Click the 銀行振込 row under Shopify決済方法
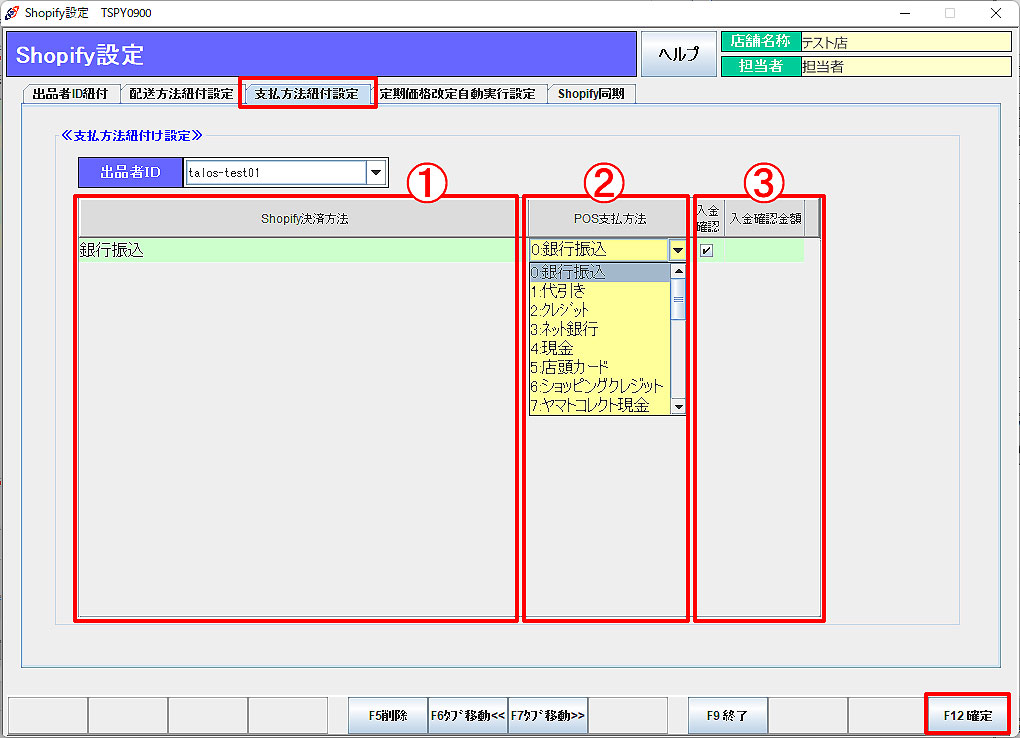The width and height of the screenshot is (1020, 738). point(299,250)
